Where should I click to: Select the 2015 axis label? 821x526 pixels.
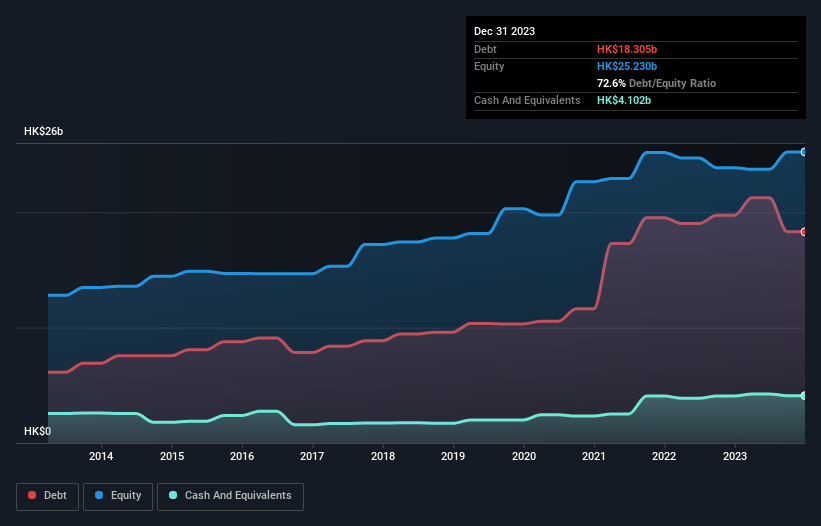(172, 456)
